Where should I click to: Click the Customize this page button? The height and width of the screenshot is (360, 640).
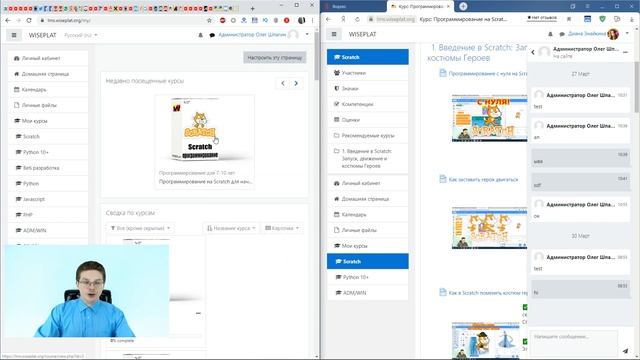tap(275, 58)
